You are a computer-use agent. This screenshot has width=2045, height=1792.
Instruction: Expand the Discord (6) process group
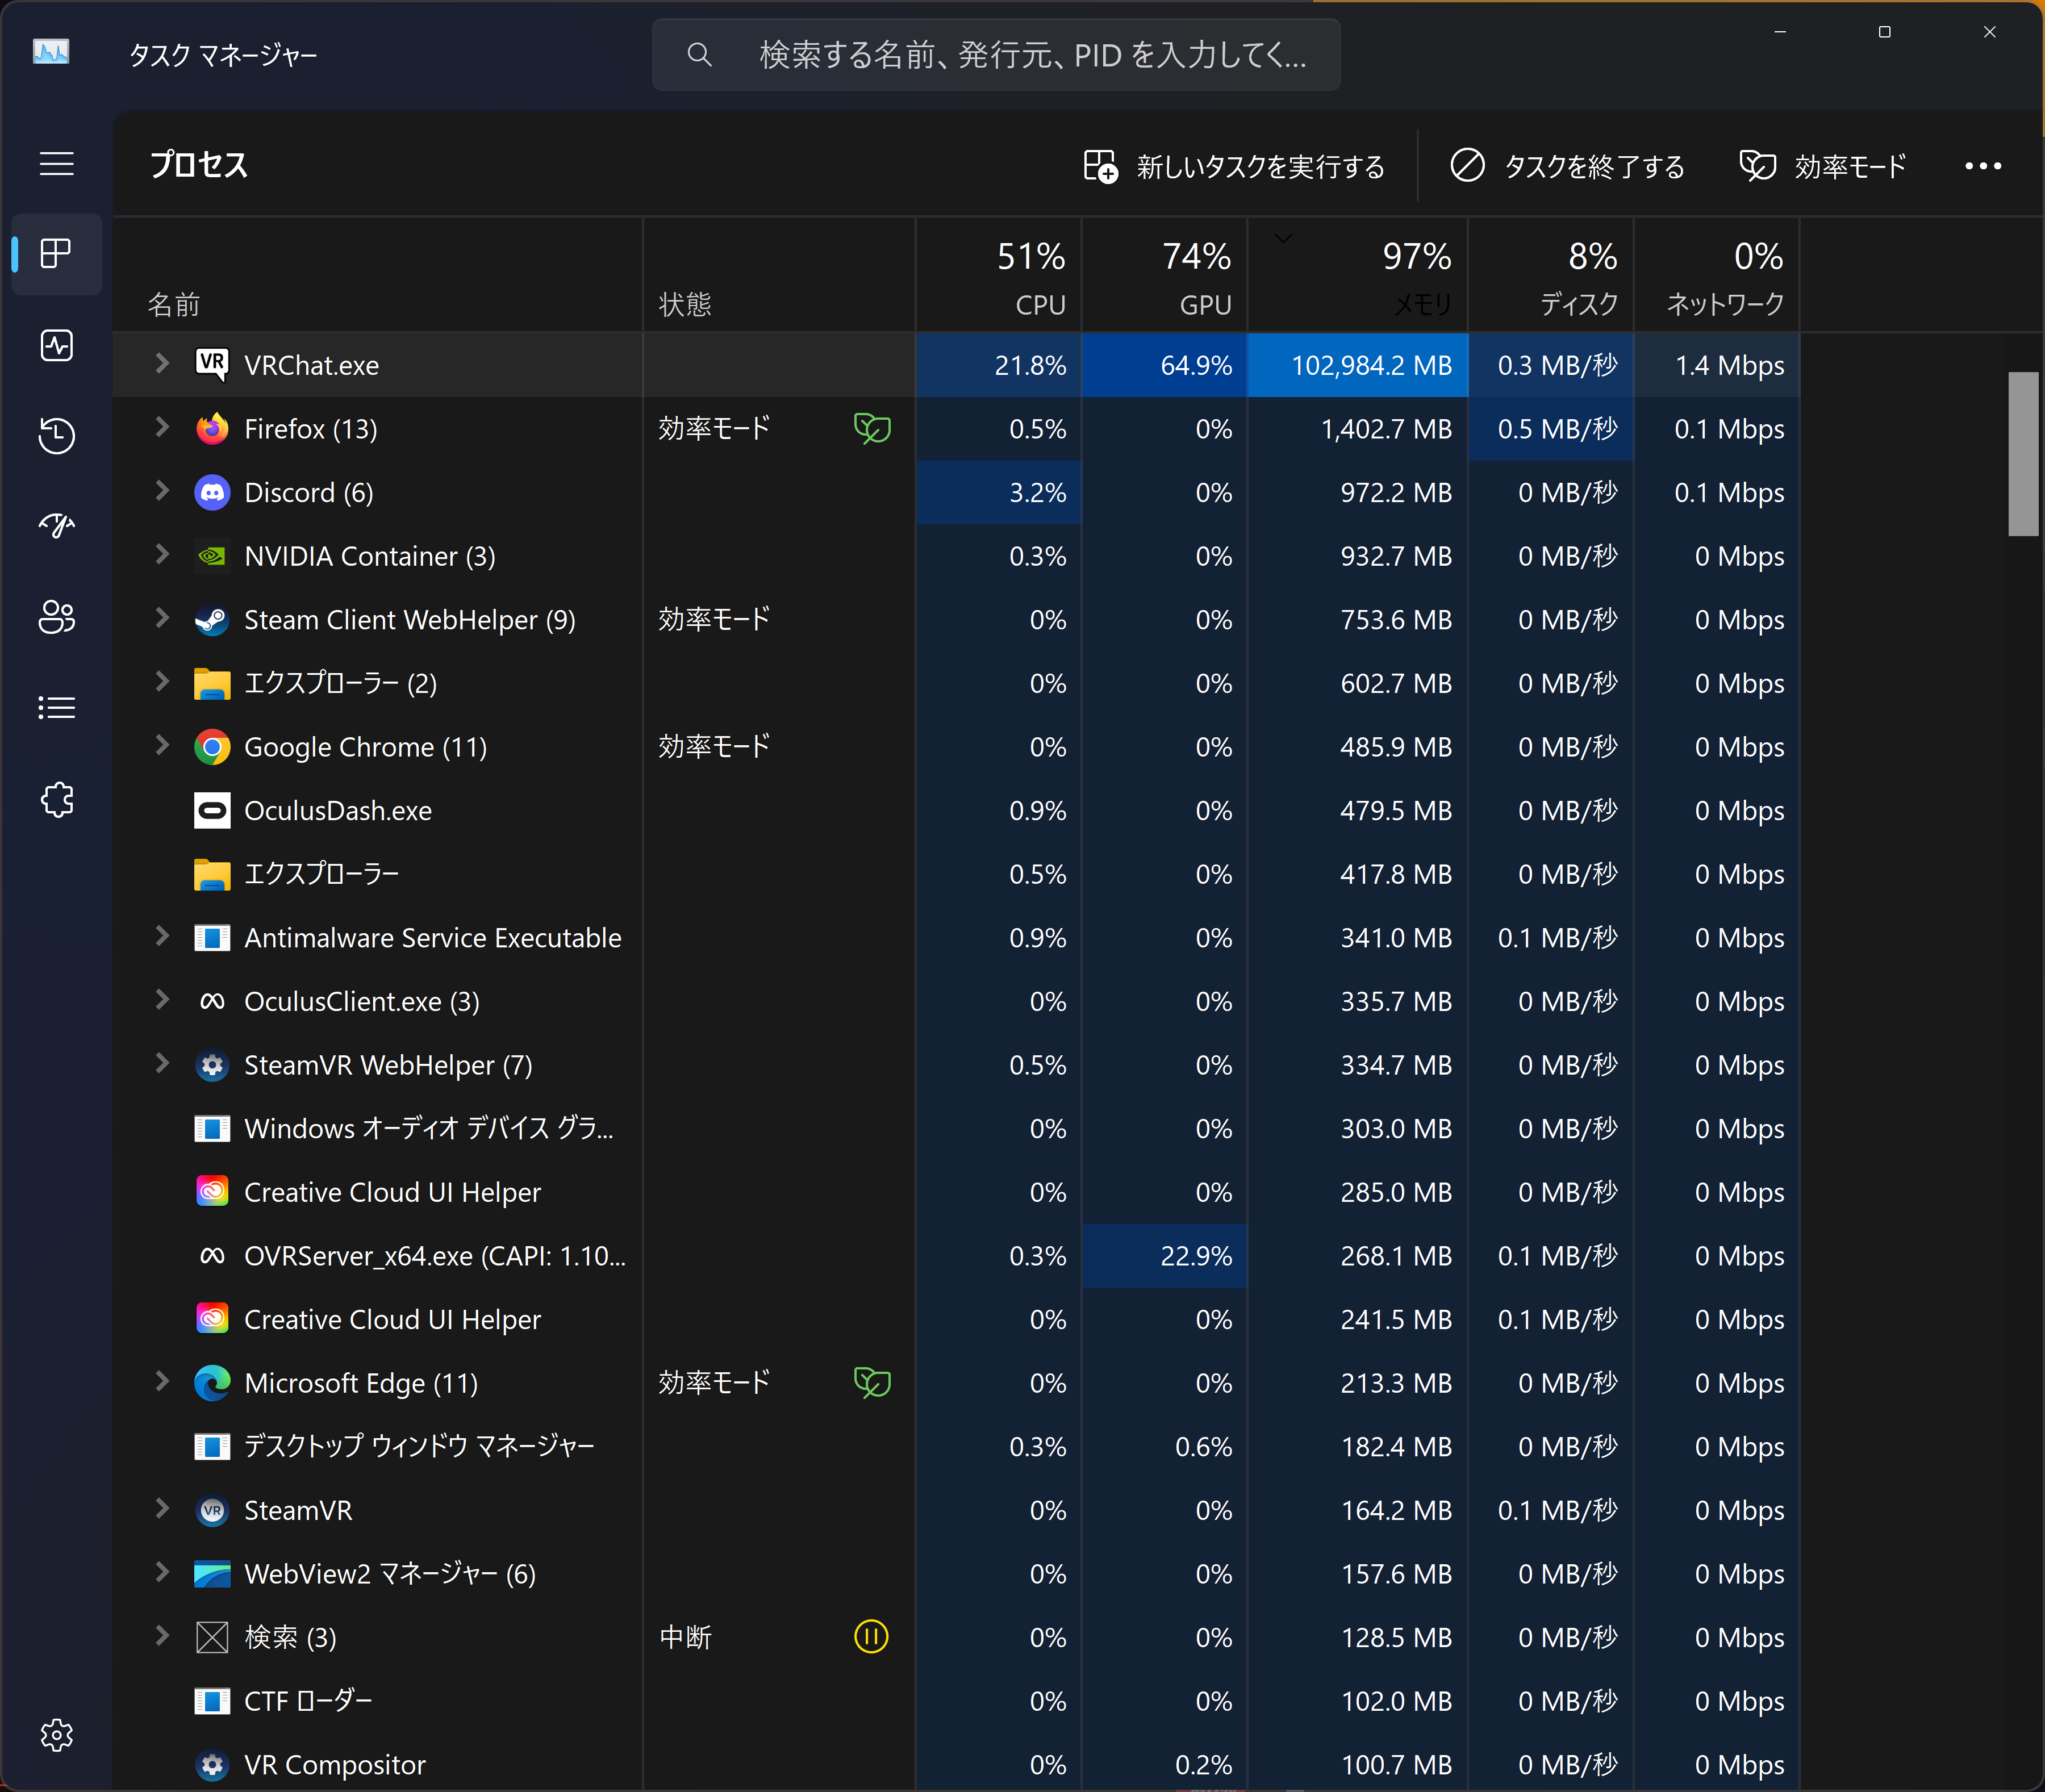(x=162, y=490)
